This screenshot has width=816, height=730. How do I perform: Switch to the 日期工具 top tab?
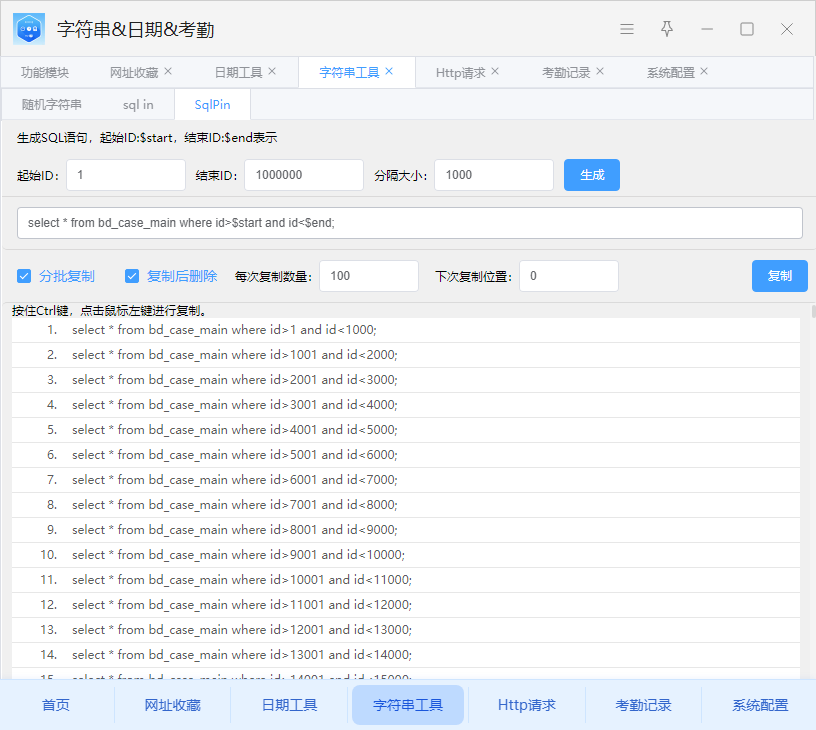click(238, 72)
